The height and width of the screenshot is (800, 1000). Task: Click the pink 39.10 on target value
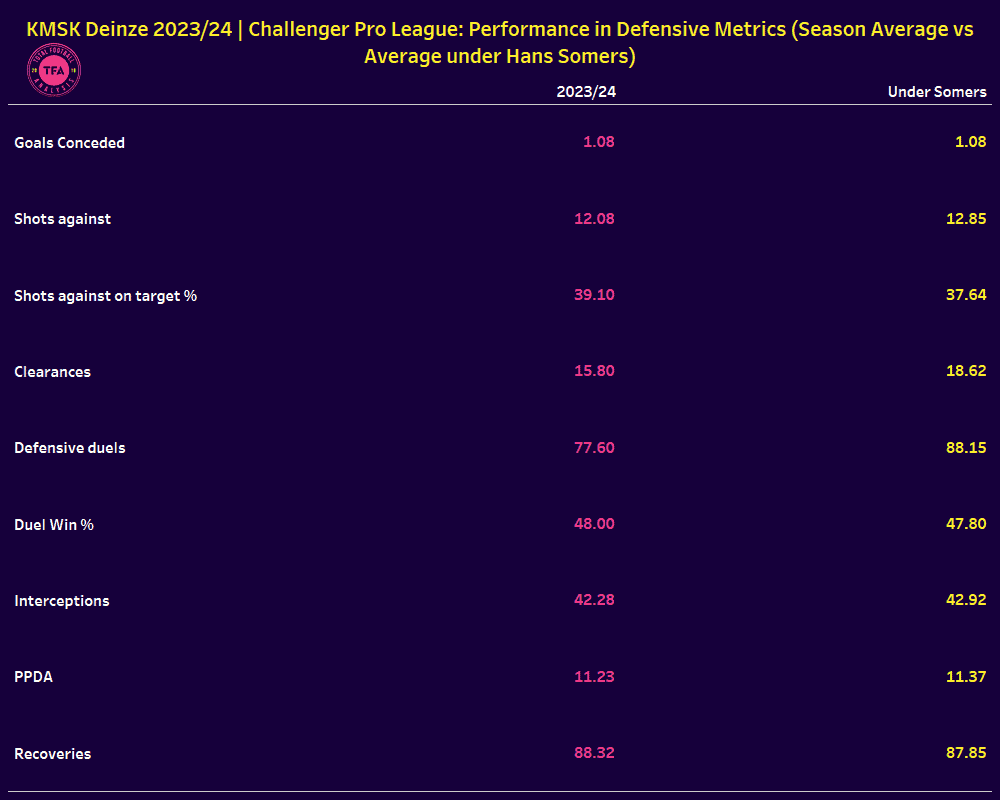(x=594, y=295)
